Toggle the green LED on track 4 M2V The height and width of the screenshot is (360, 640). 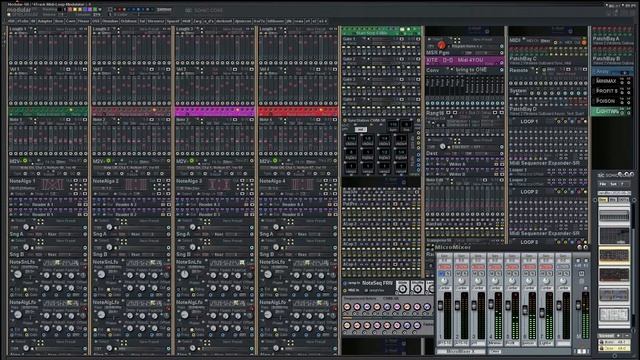[275, 161]
